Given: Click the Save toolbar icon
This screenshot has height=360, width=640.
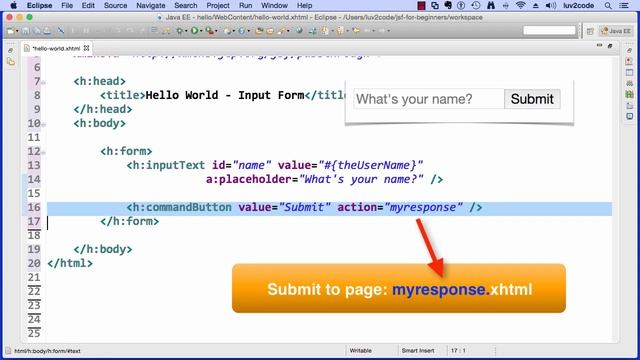Looking at the screenshot, I should point(25,31).
